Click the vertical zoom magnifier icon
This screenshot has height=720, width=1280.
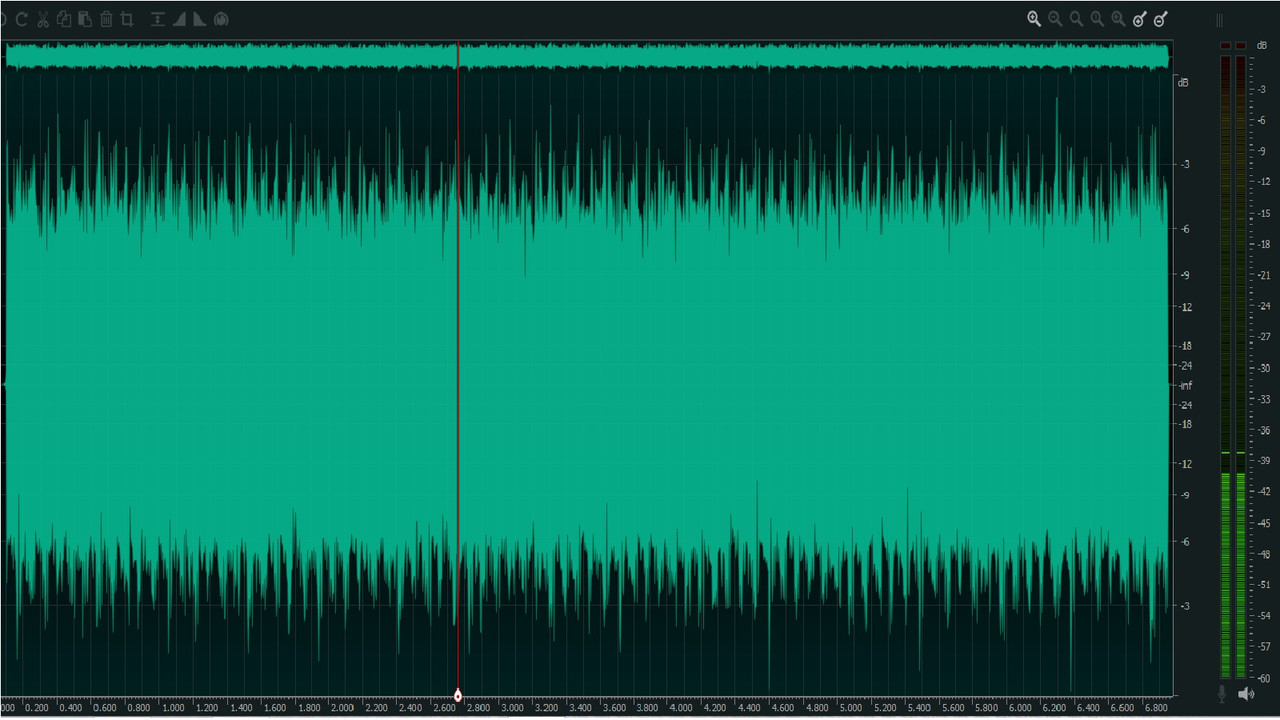tap(1097, 19)
